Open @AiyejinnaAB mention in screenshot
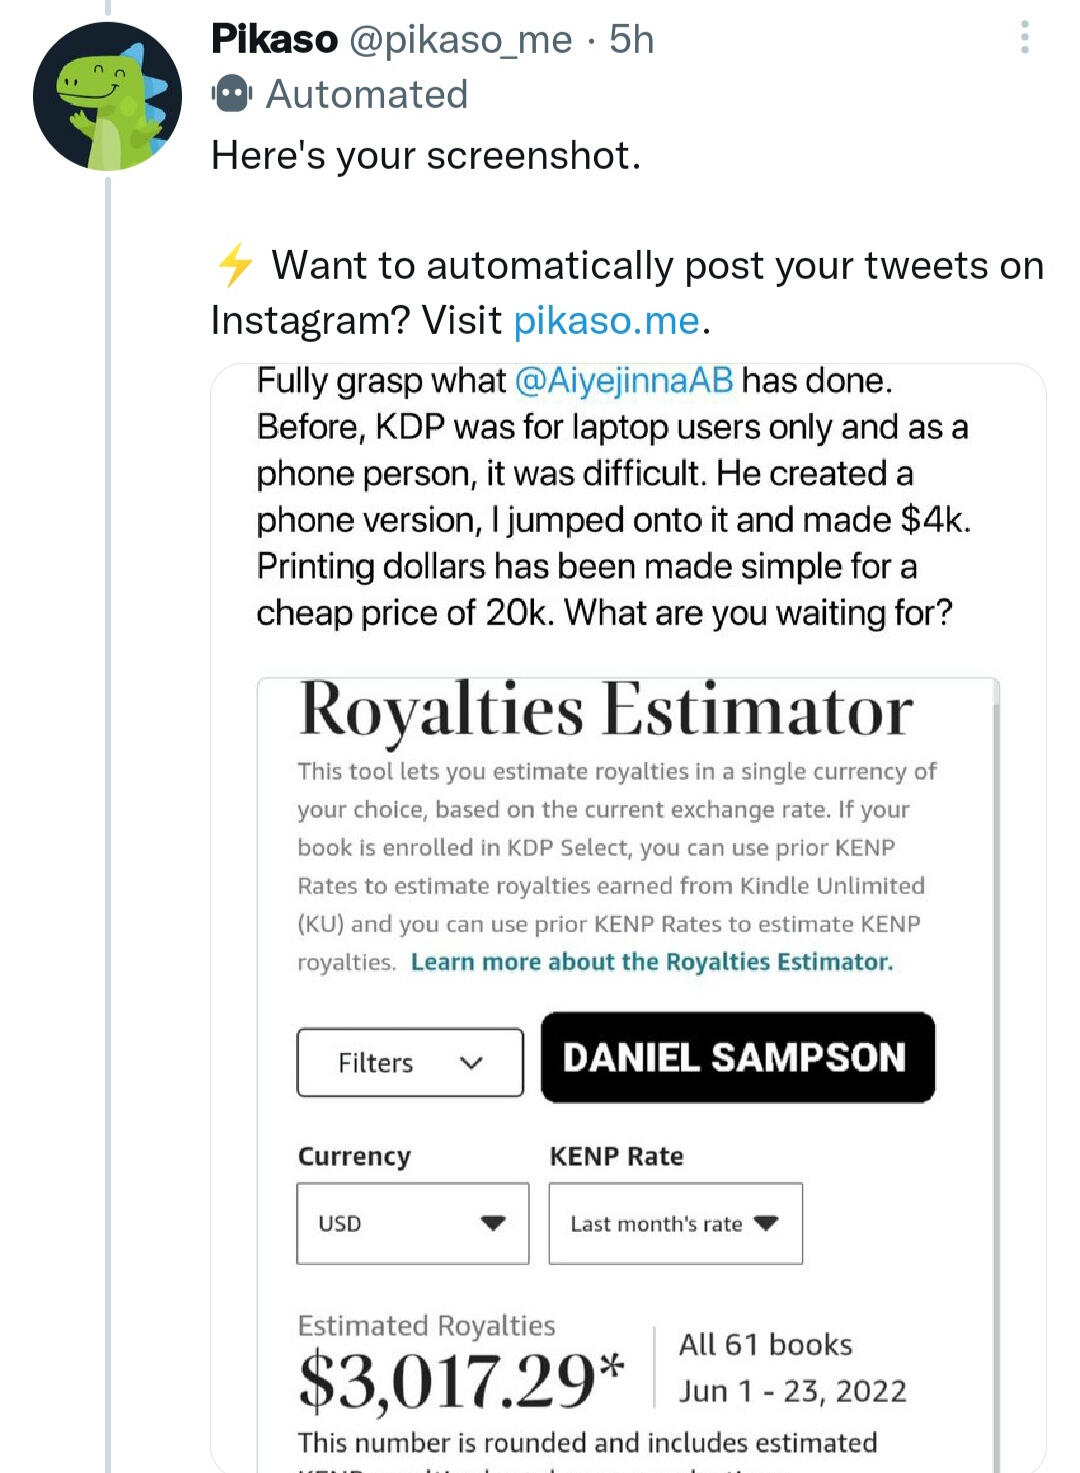The width and height of the screenshot is (1080, 1473). (624, 381)
